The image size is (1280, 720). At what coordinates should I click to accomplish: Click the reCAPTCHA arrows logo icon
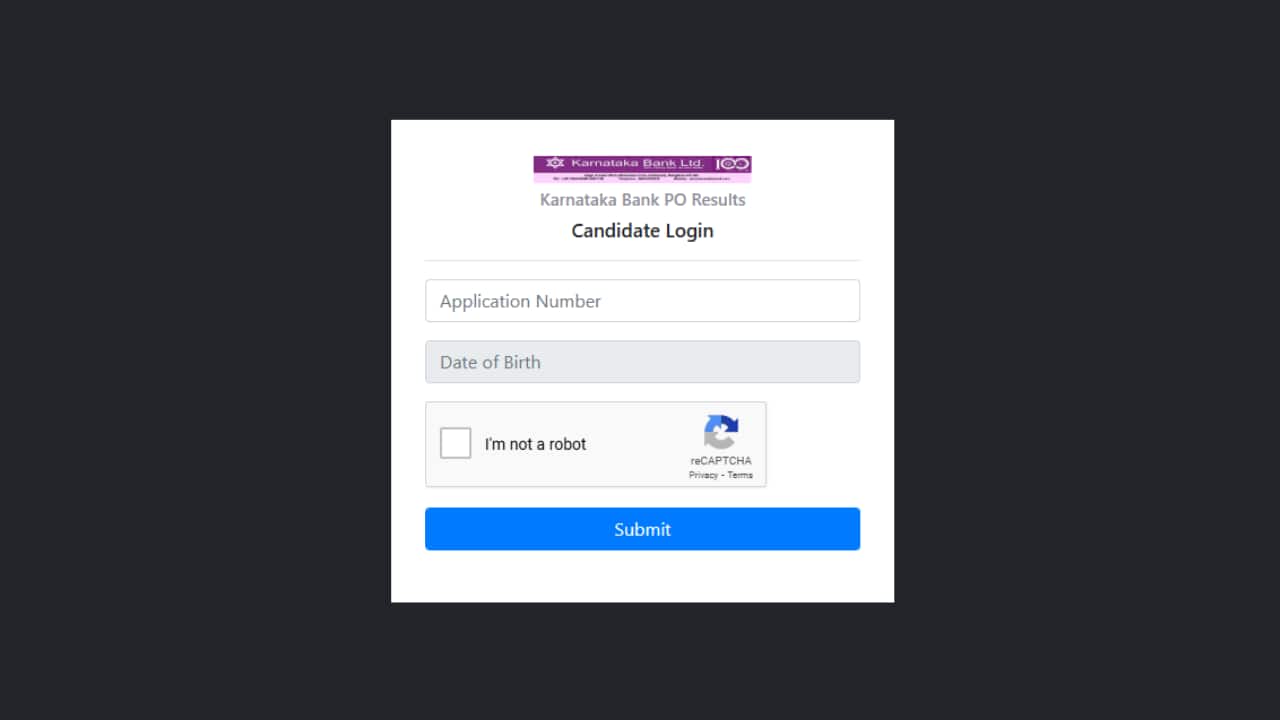point(721,432)
